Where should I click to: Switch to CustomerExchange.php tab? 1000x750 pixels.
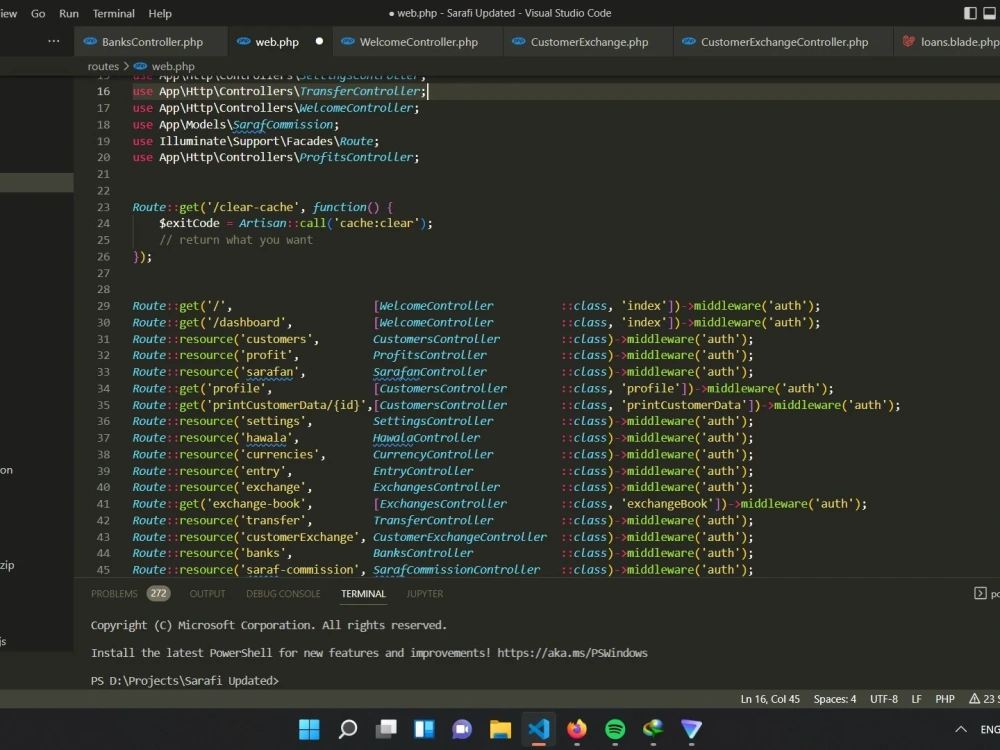coord(589,42)
